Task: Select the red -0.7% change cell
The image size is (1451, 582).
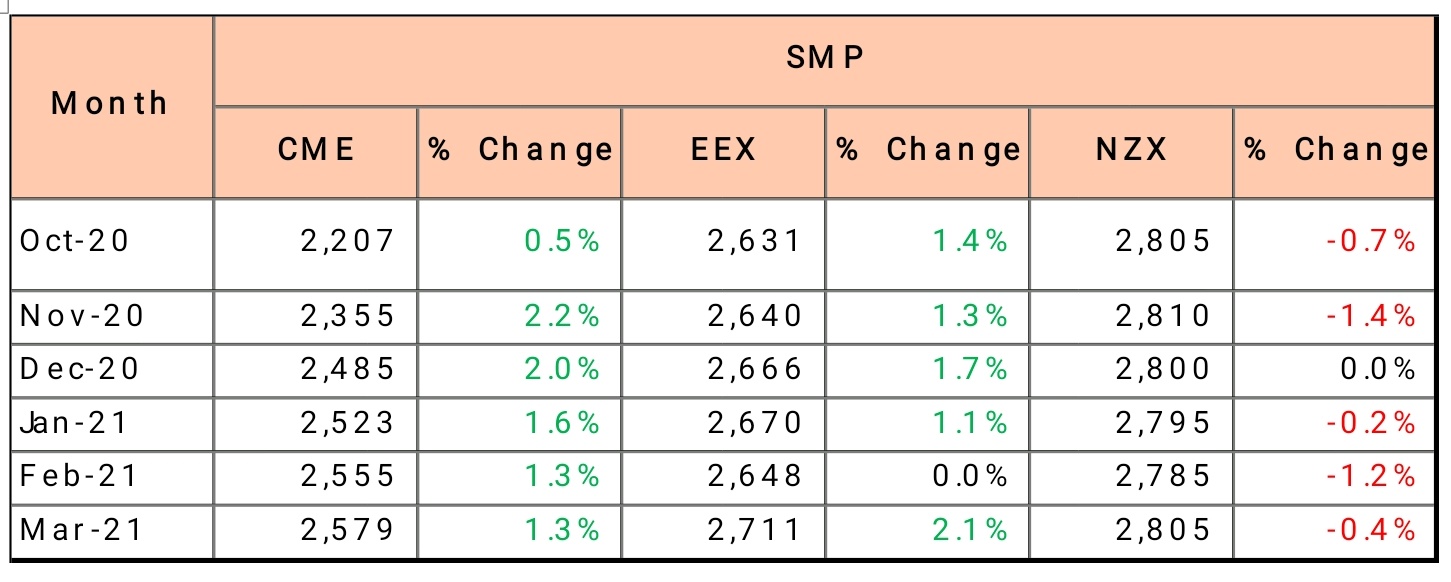Action: (x=1371, y=241)
